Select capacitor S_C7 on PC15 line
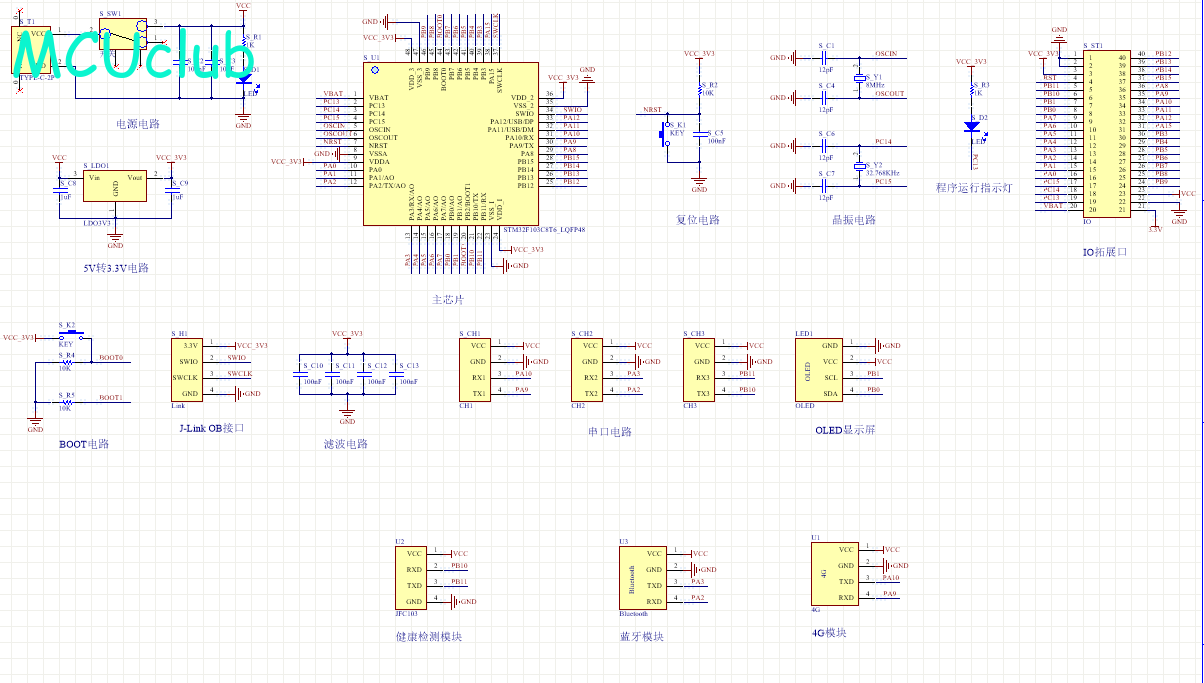The width and height of the screenshot is (1204, 683). pos(826,186)
